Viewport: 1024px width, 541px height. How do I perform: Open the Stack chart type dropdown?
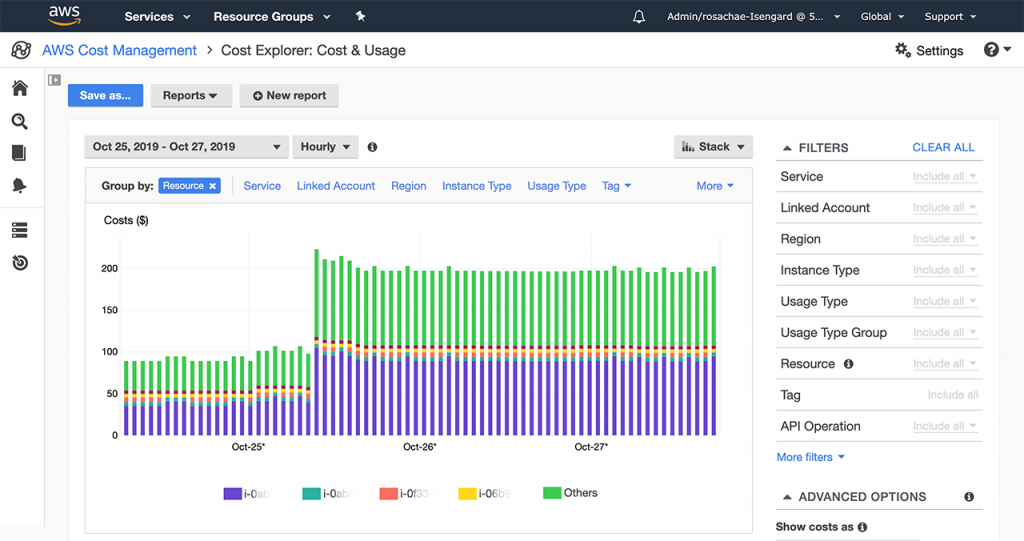click(713, 147)
